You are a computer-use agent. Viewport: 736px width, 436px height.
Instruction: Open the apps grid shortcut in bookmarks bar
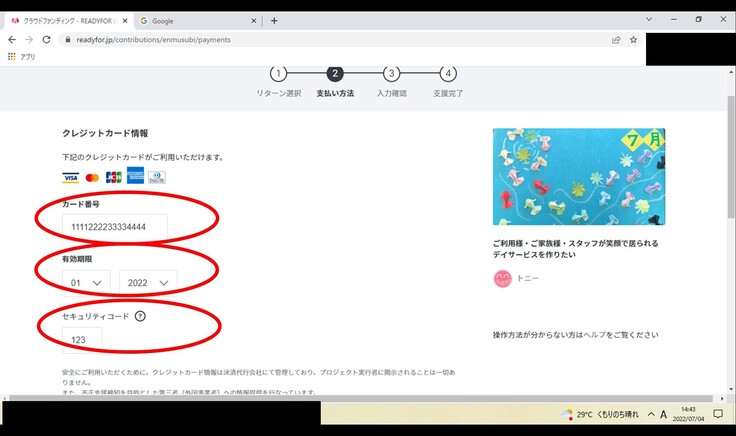click(12, 57)
